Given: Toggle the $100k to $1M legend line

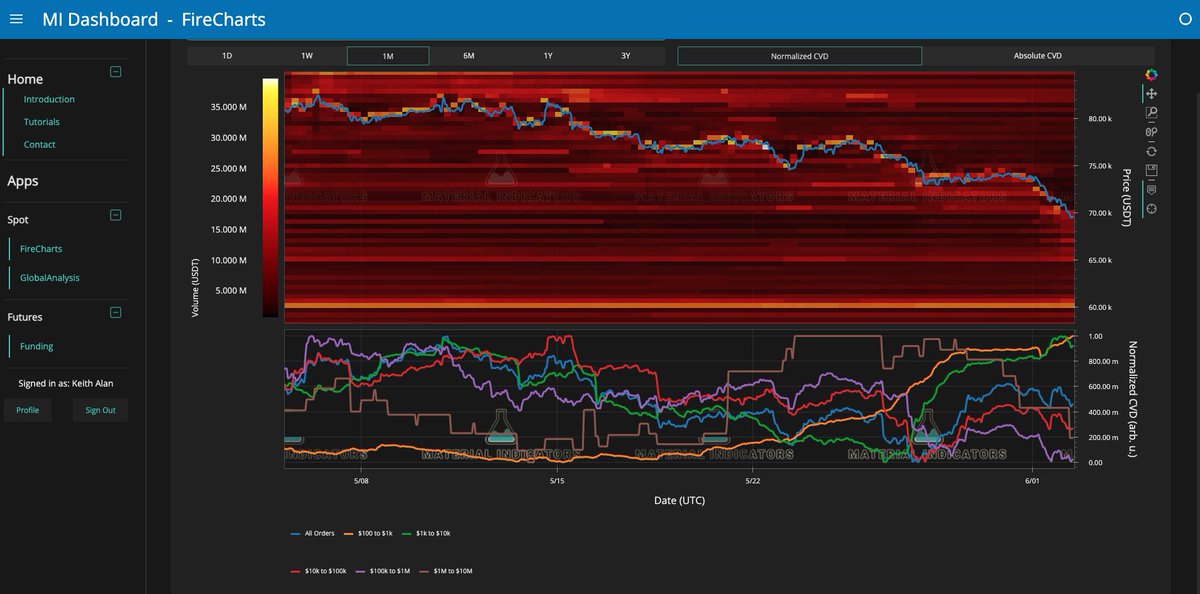Looking at the screenshot, I should tap(382, 571).
